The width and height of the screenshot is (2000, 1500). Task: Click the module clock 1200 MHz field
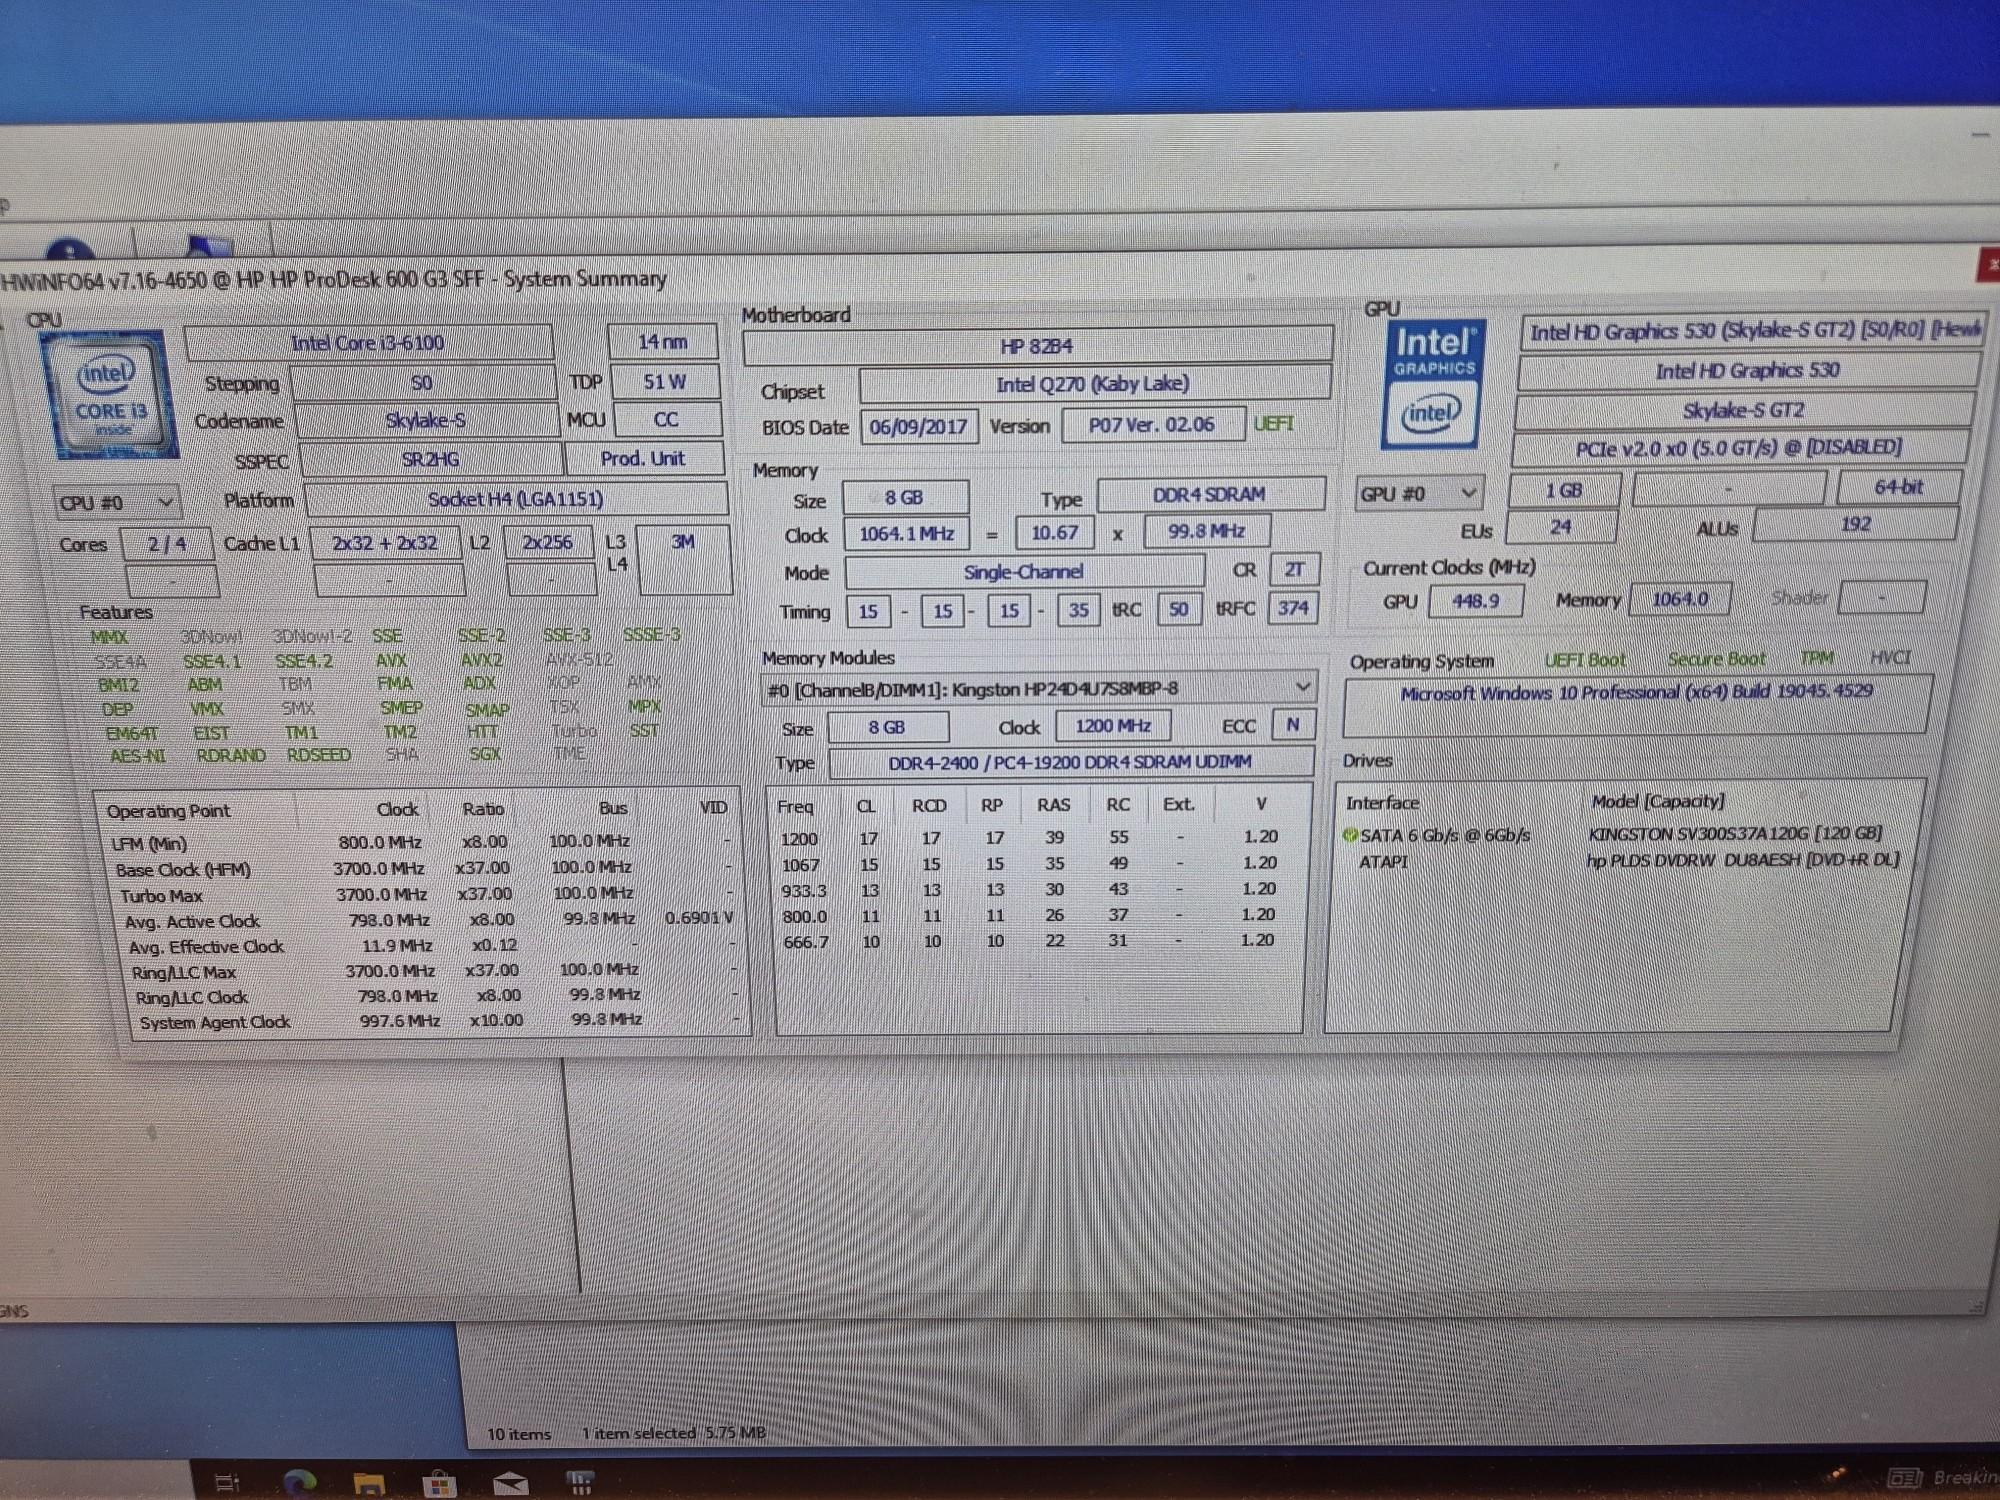point(1113,726)
